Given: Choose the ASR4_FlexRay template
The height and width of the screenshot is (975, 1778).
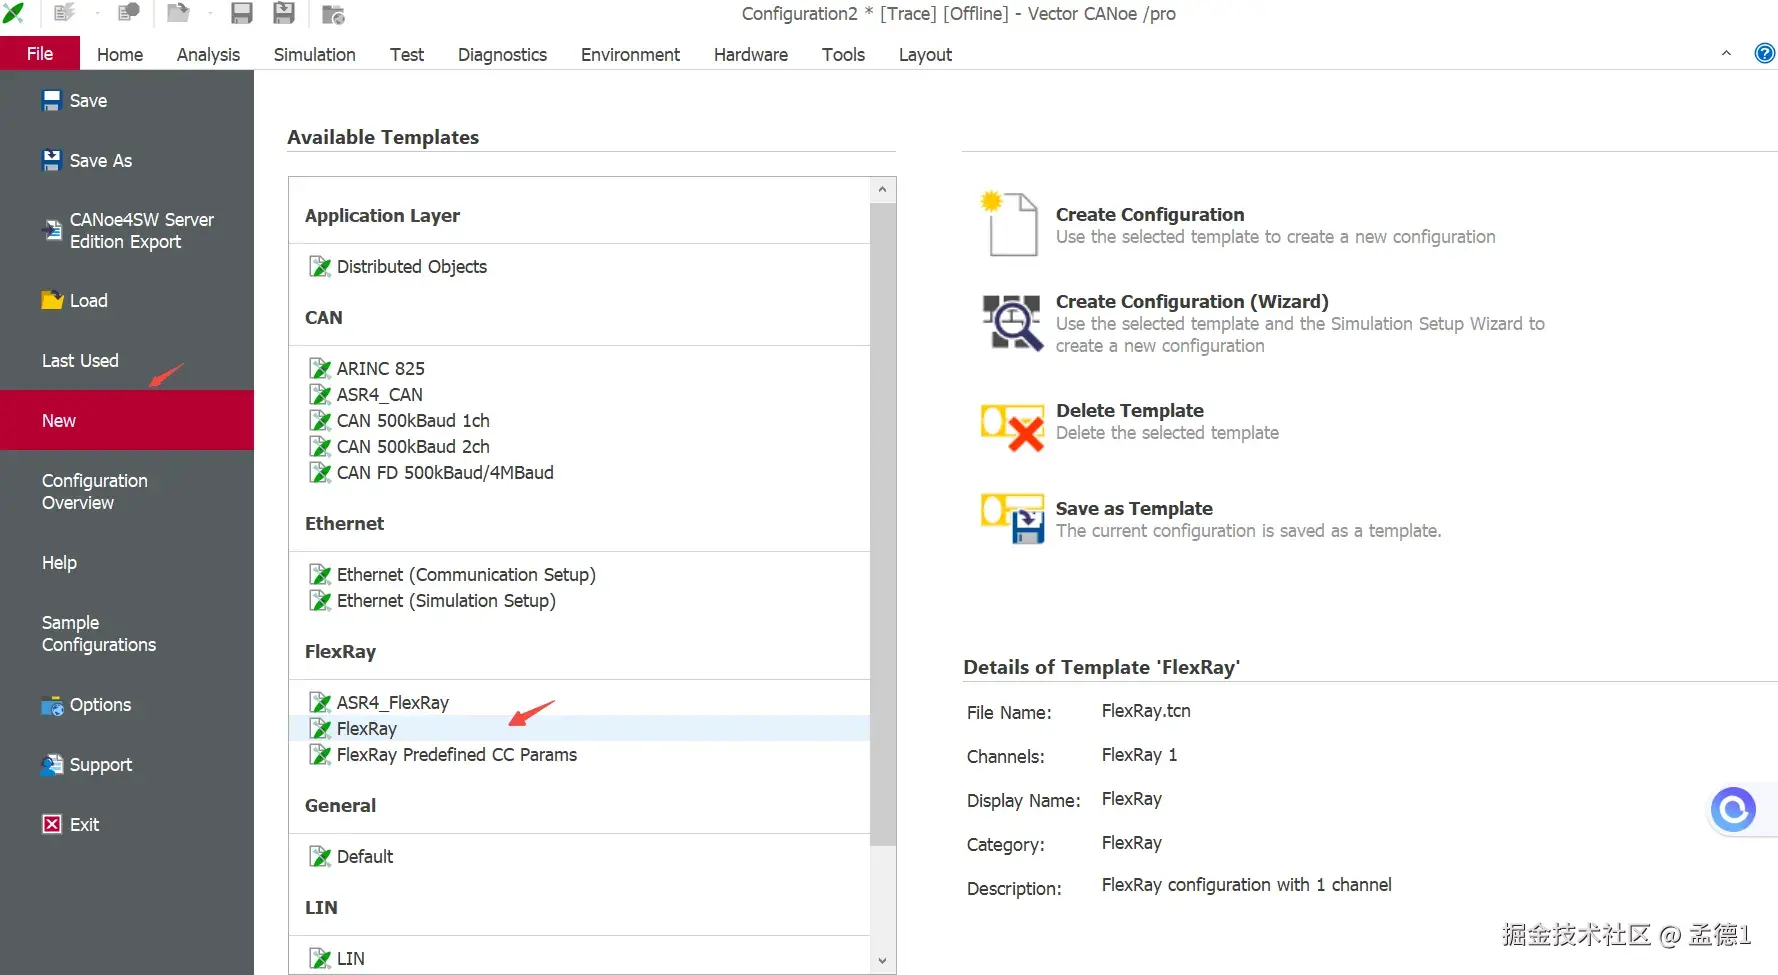Looking at the screenshot, I should (x=580, y=703).
